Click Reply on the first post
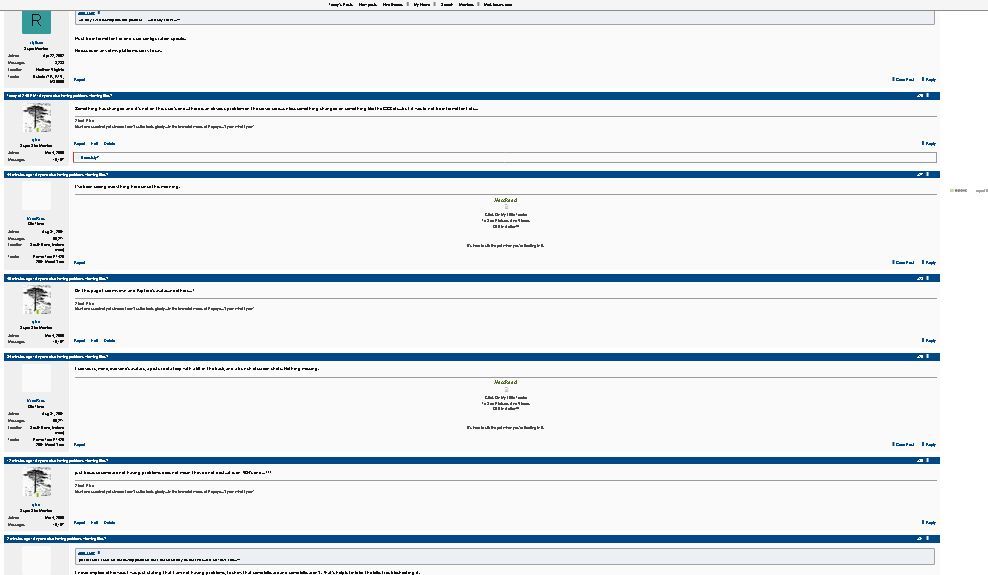 [929, 79]
